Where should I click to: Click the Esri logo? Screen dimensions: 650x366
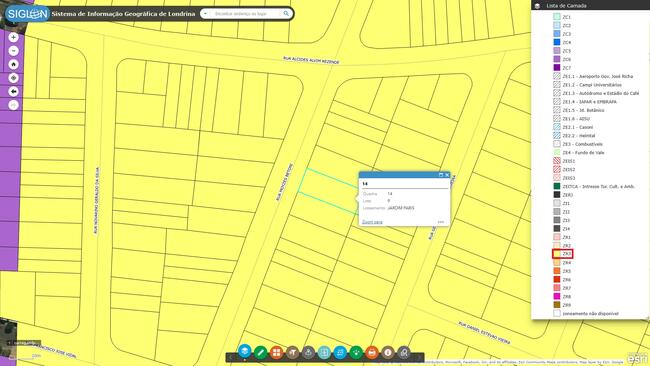click(x=637, y=359)
